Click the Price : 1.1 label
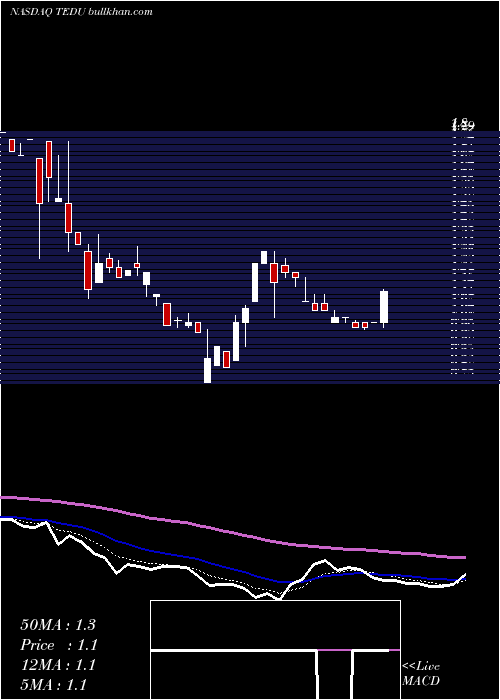 pos(59,645)
